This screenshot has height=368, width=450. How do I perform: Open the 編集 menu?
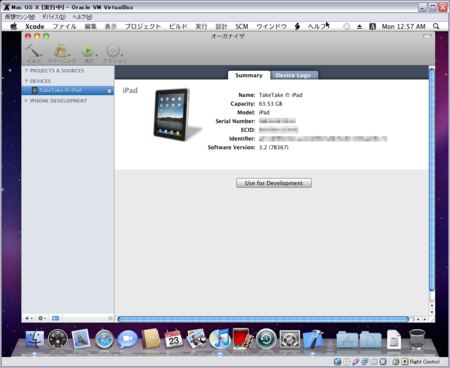(90, 27)
